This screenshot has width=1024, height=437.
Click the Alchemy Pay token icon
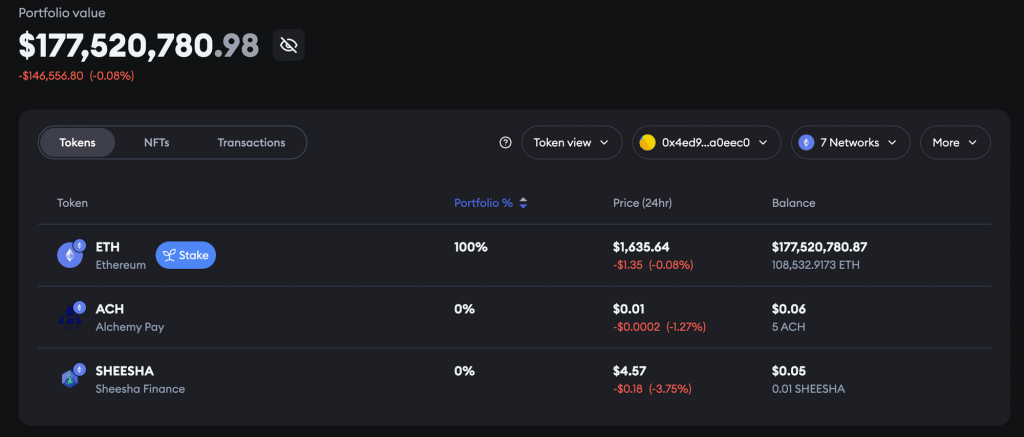point(70,316)
